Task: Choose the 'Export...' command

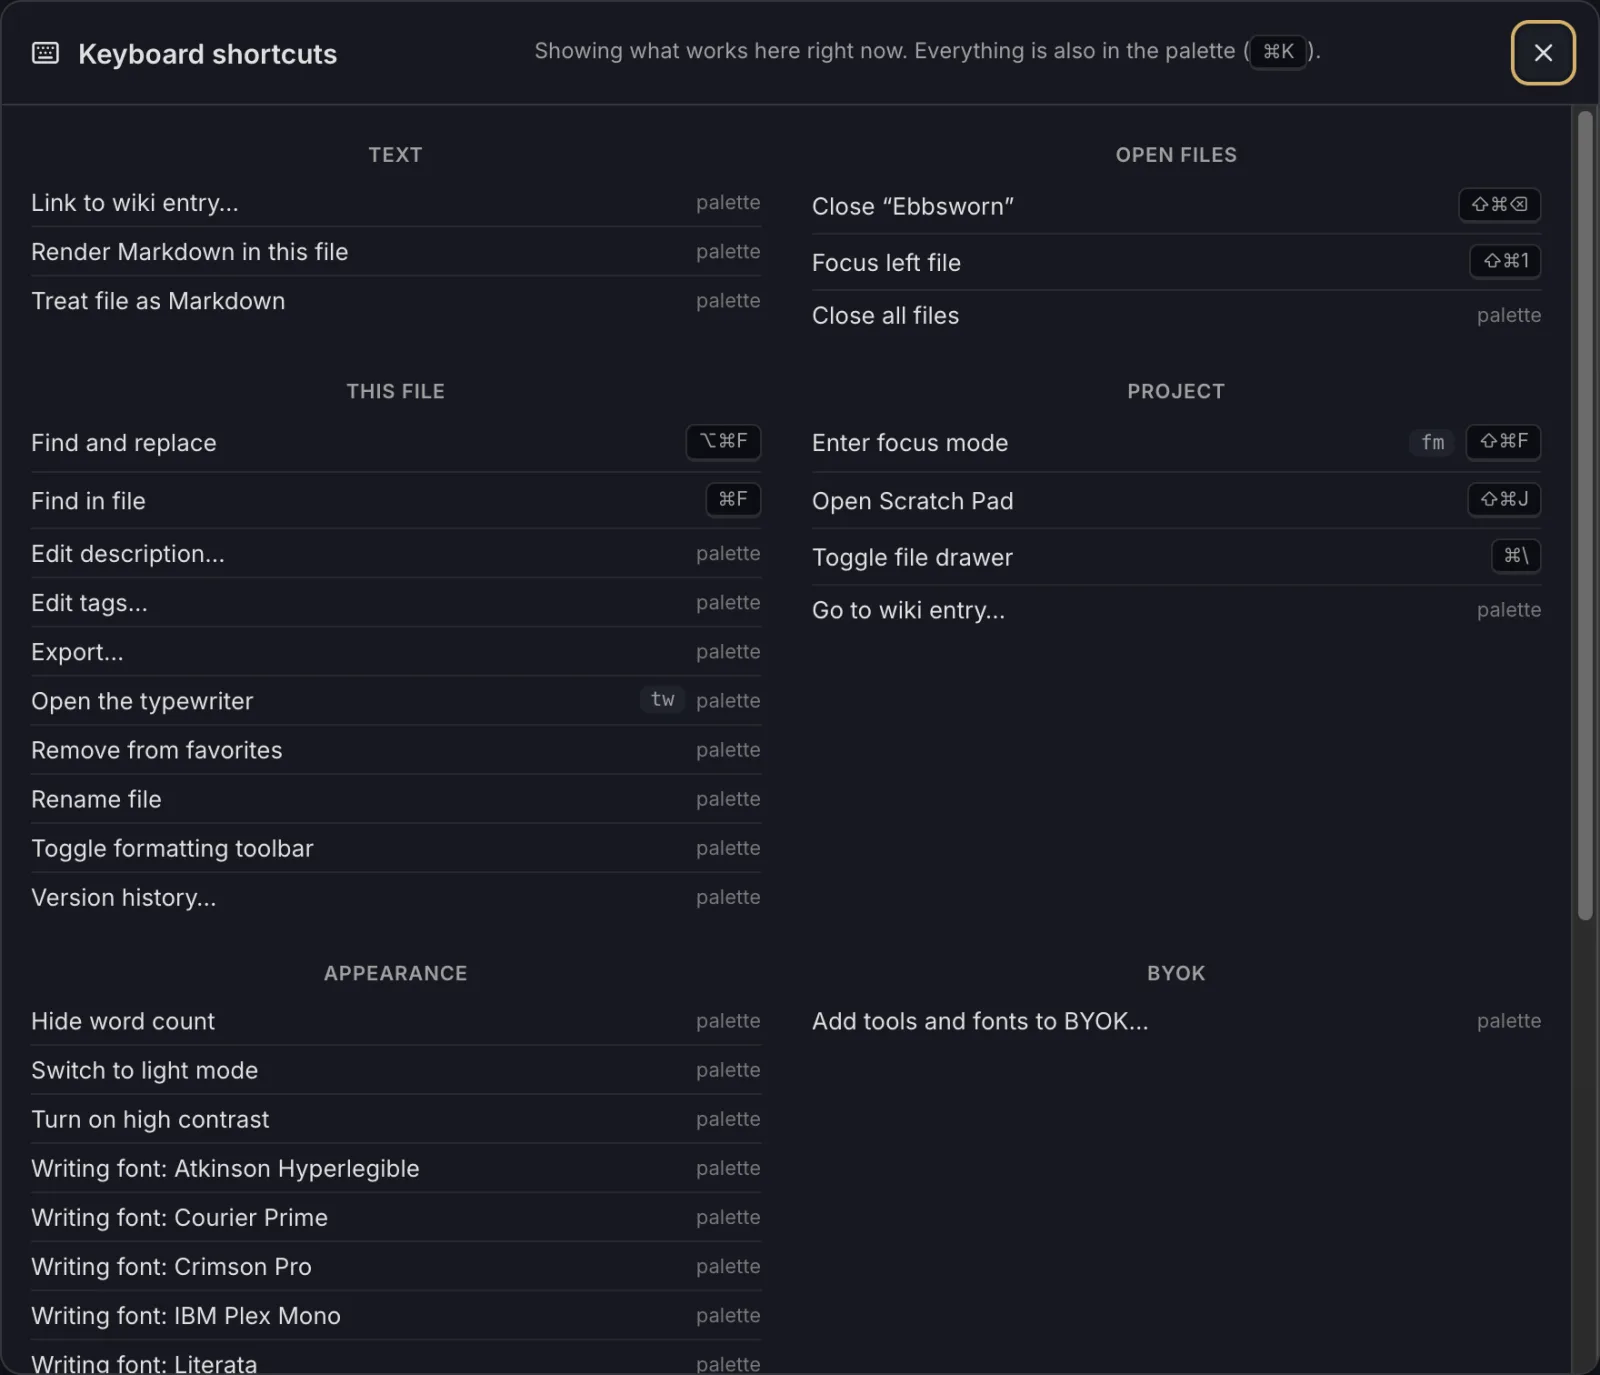Action: 396,652
